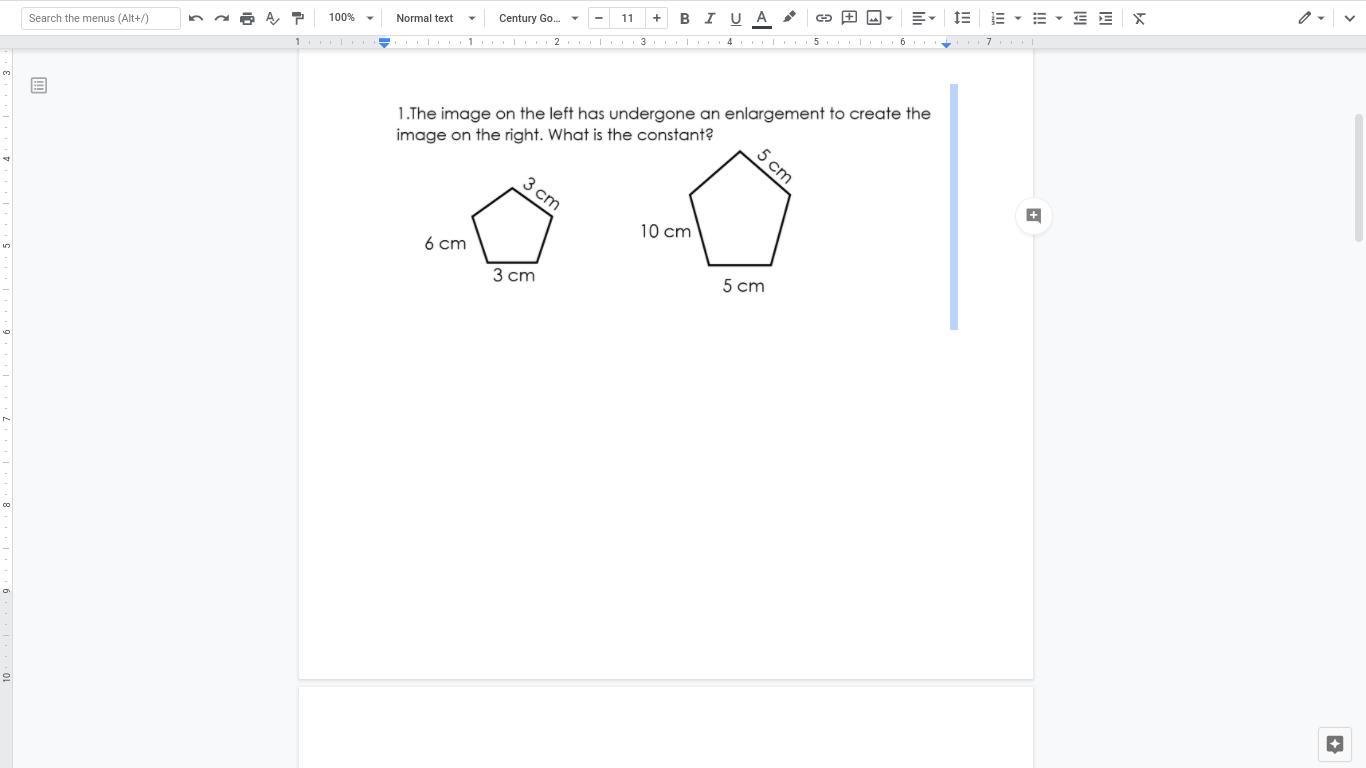
Task: Expand the Century Gothic font dropdown
Action: 538,18
